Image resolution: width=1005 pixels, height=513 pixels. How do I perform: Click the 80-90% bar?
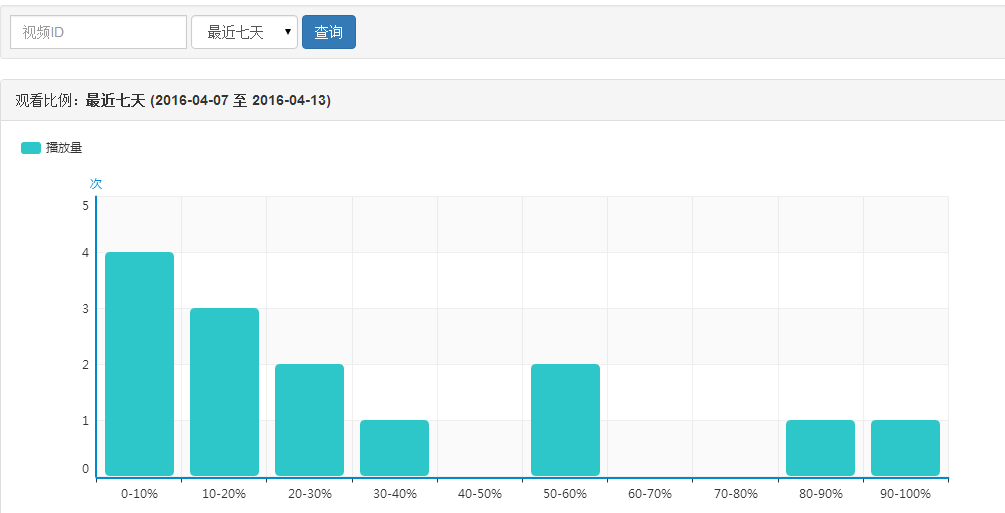pyautogui.click(x=820, y=448)
